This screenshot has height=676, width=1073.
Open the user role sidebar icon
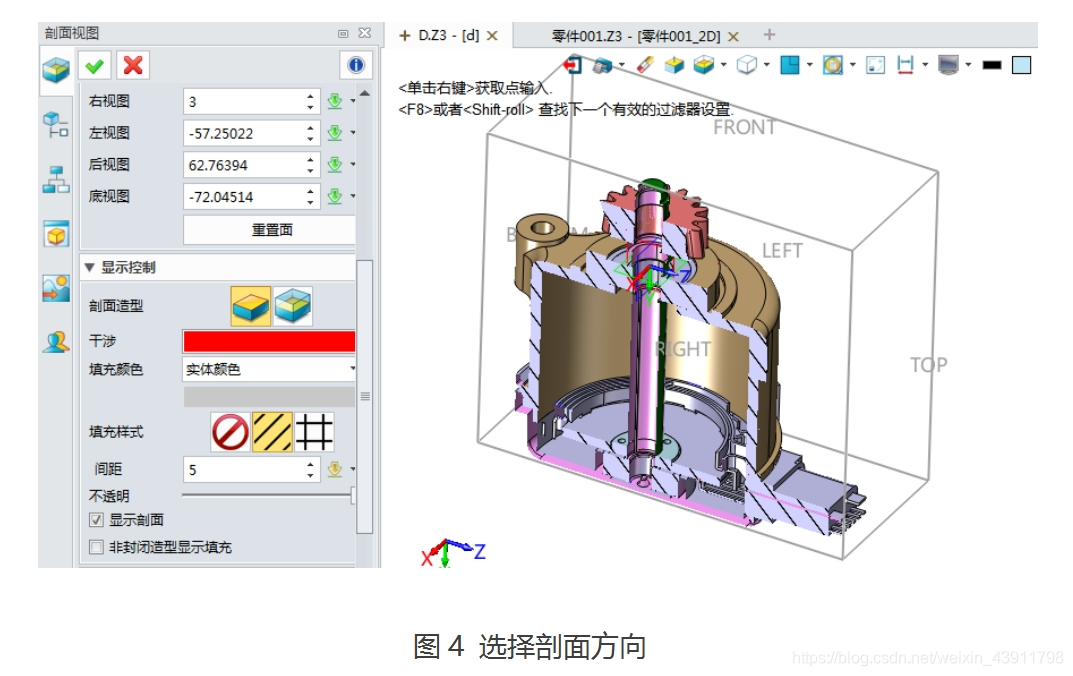click(56, 342)
